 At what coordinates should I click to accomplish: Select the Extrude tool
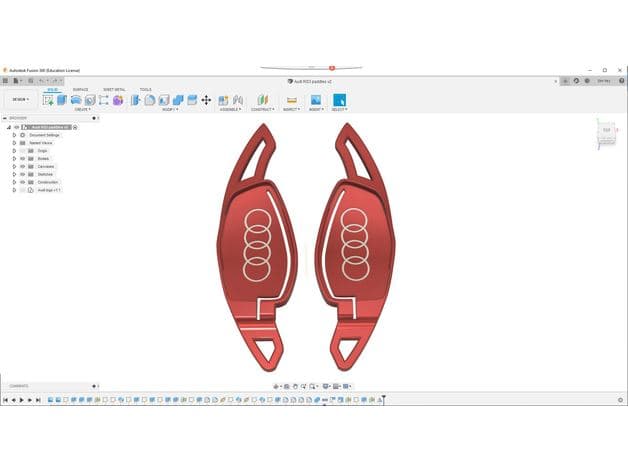[62, 100]
